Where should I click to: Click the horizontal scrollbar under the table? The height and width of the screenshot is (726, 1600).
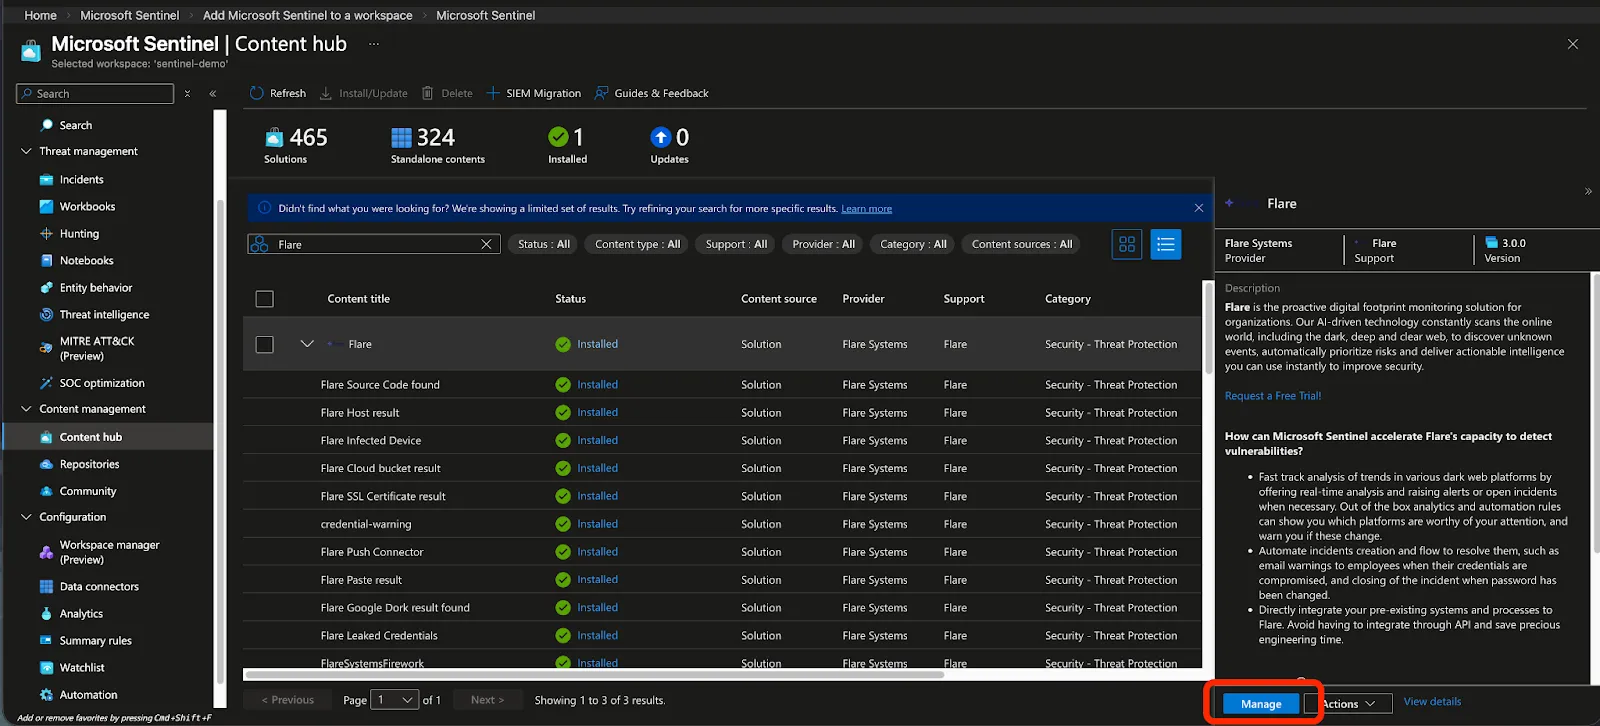(x=594, y=675)
